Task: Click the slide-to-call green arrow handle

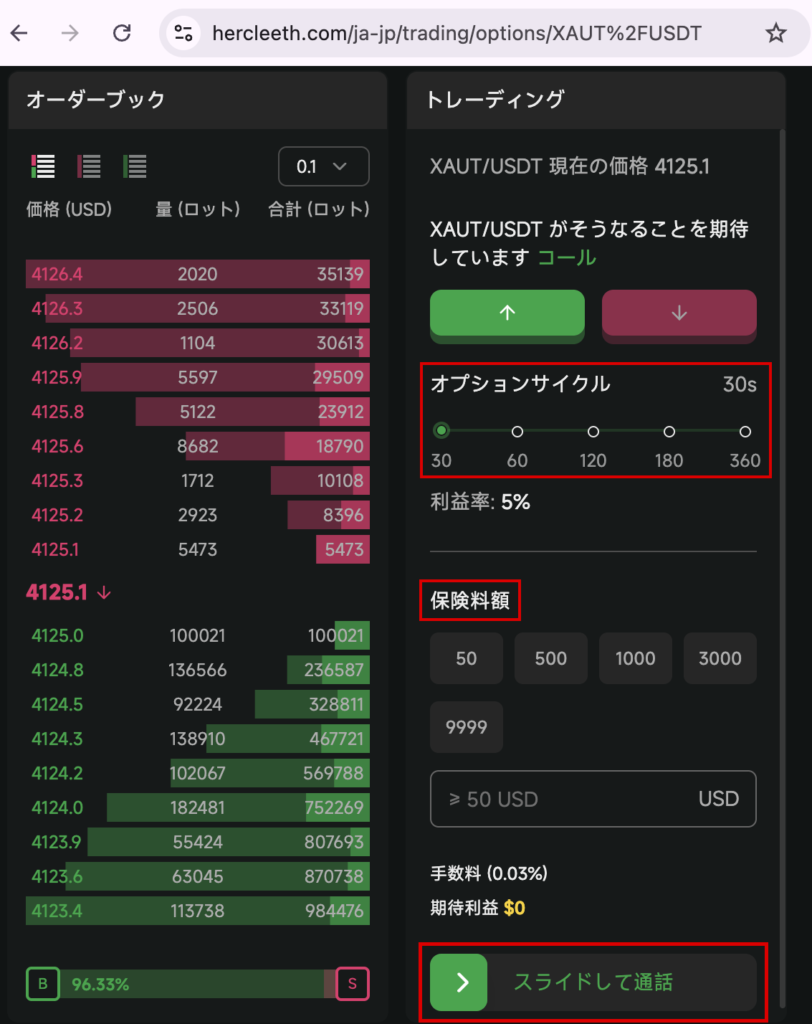Action: coord(459,982)
